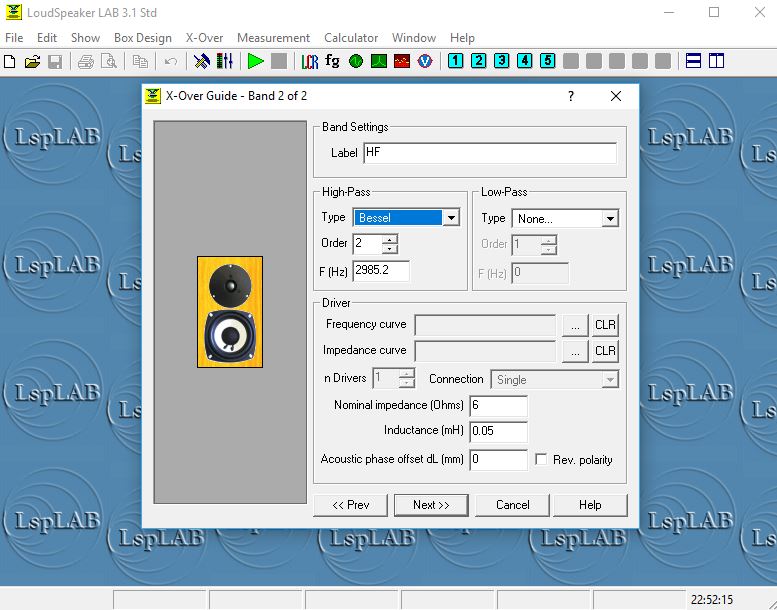Select cyan numbered button 3
Viewport: 777px width, 610px height.
pos(501,61)
